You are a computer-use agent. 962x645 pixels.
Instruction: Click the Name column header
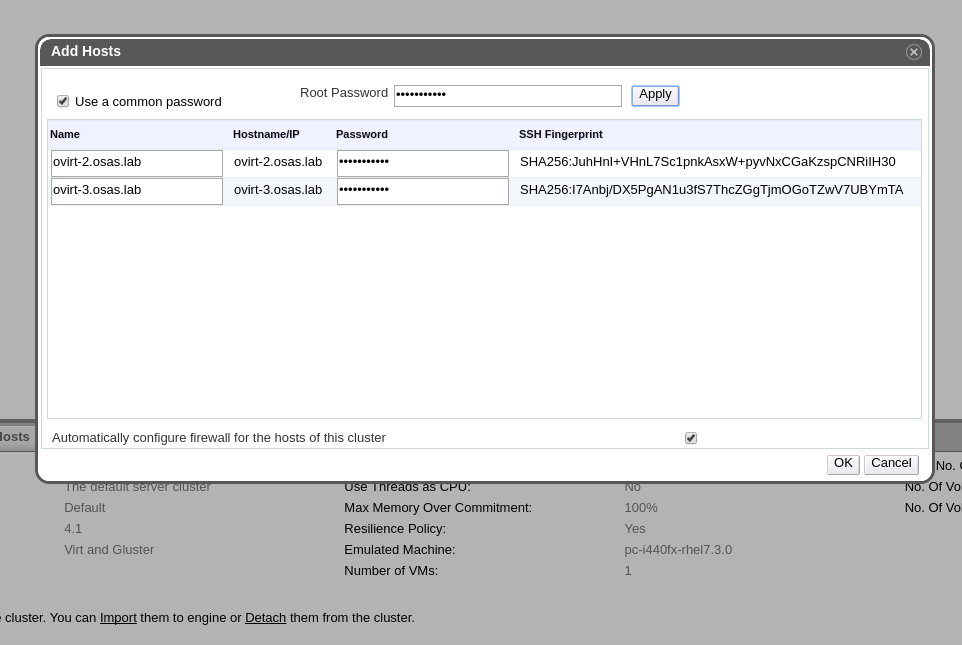pyautogui.click(x=65, y=134)
